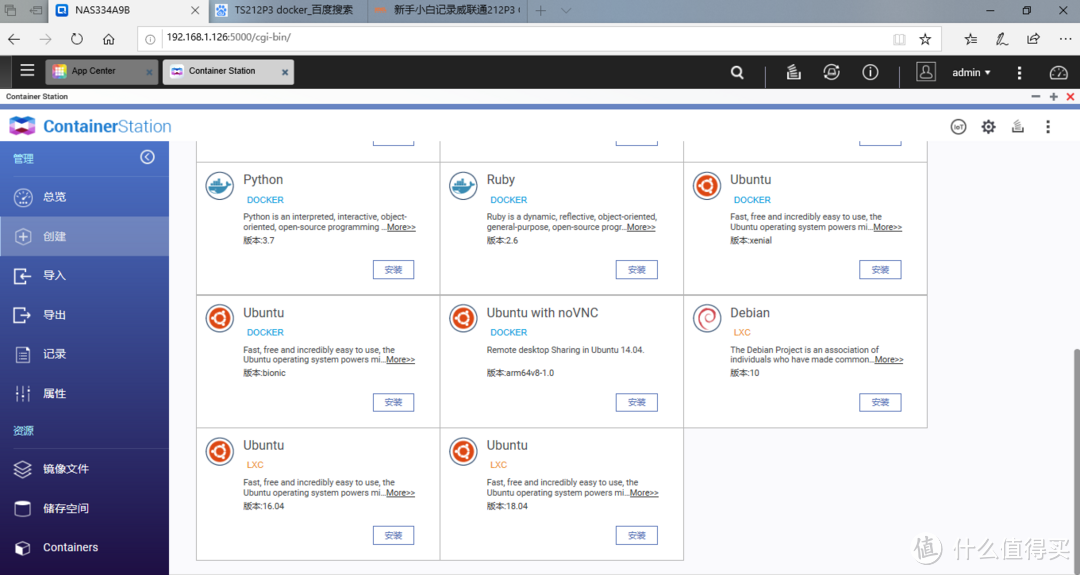Click the info circle icon in top bar
Screen dimensions: 1080x575
(870, 72)
